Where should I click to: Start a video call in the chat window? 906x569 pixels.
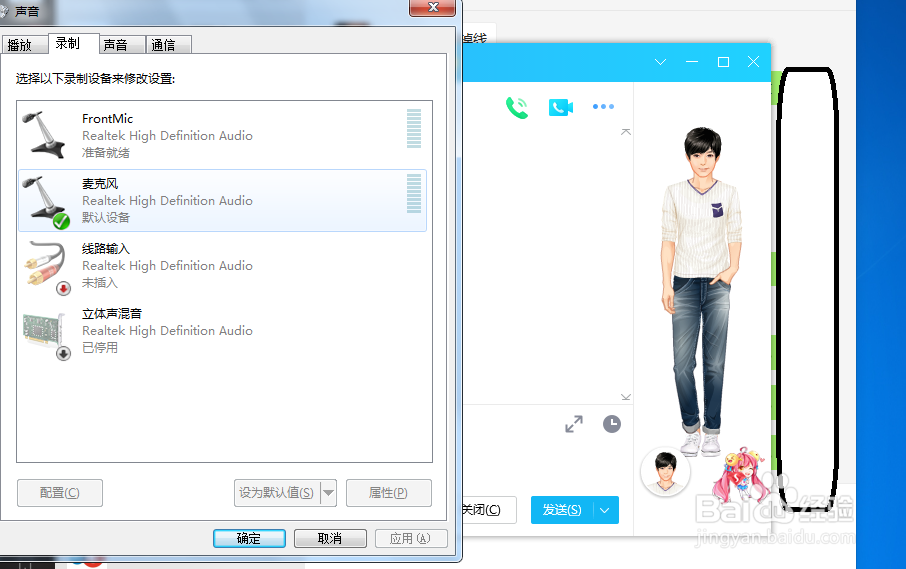(x=560, y=107)
